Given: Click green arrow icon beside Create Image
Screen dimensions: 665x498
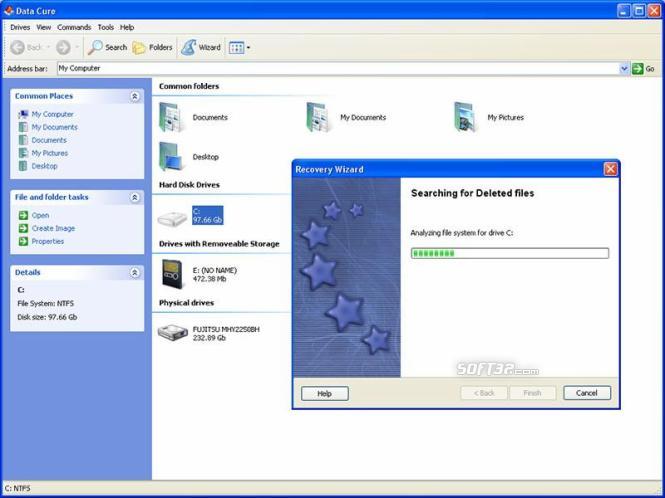Looking at the screenshot, I should click(x=23, y=228).
